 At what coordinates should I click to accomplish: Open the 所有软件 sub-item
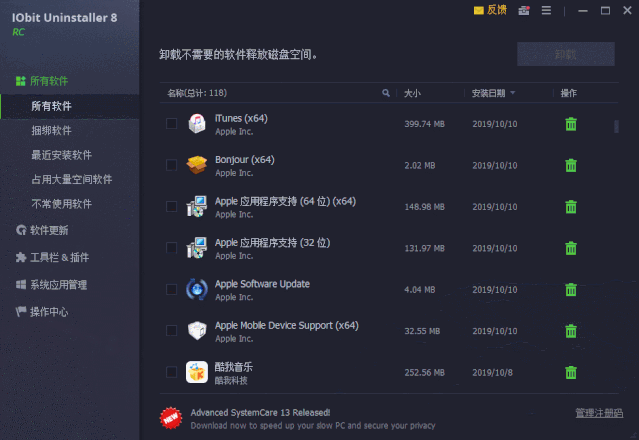click(70, 106)
